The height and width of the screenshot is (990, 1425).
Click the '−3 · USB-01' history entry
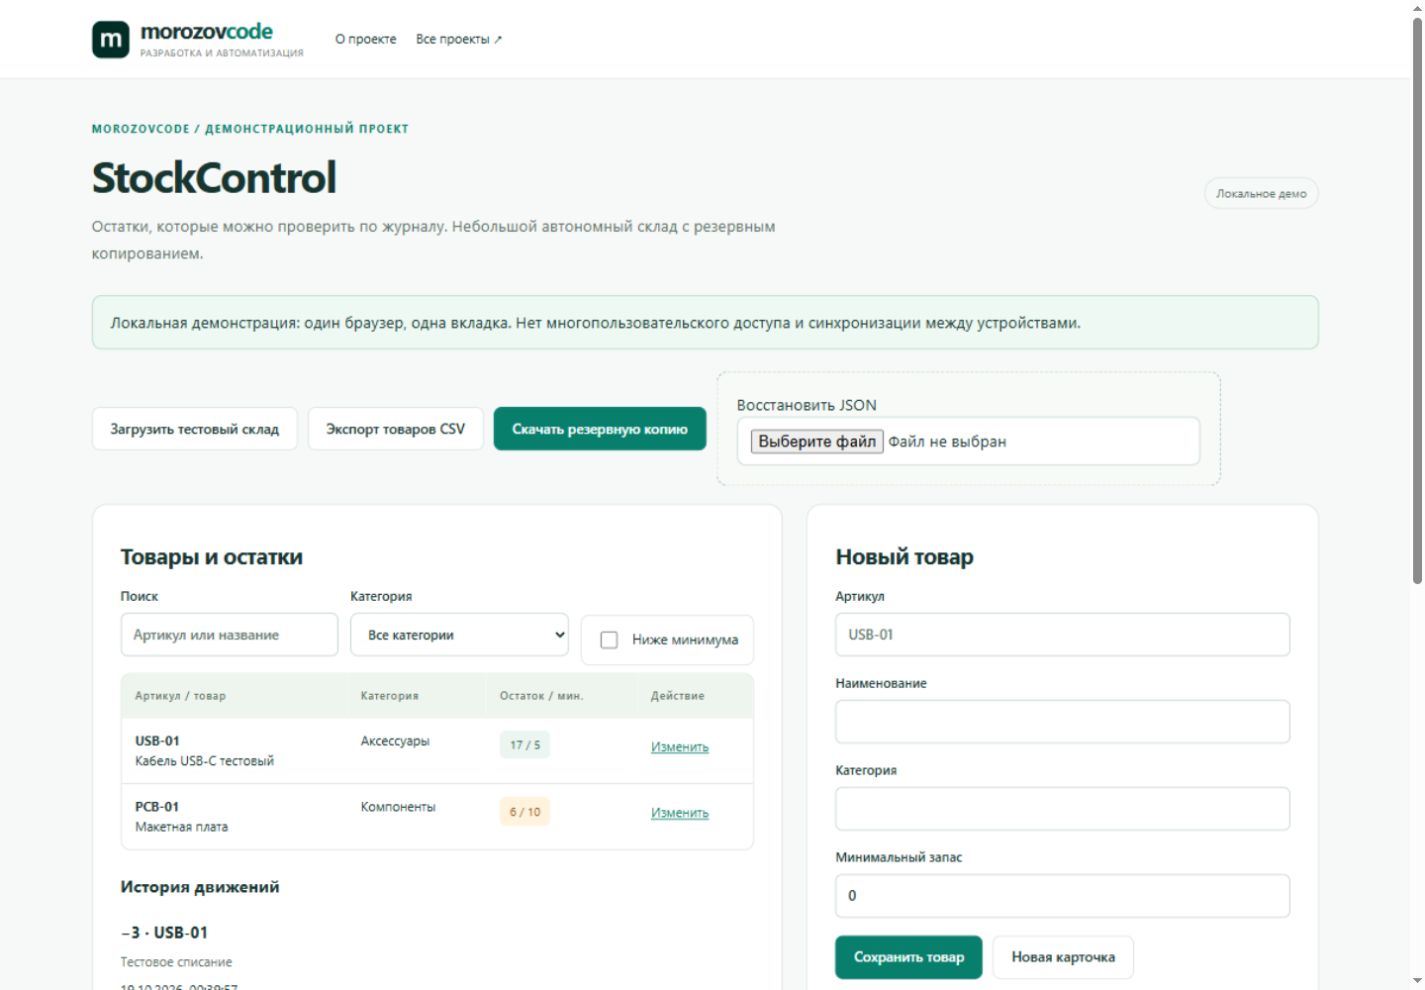[165, 933]
